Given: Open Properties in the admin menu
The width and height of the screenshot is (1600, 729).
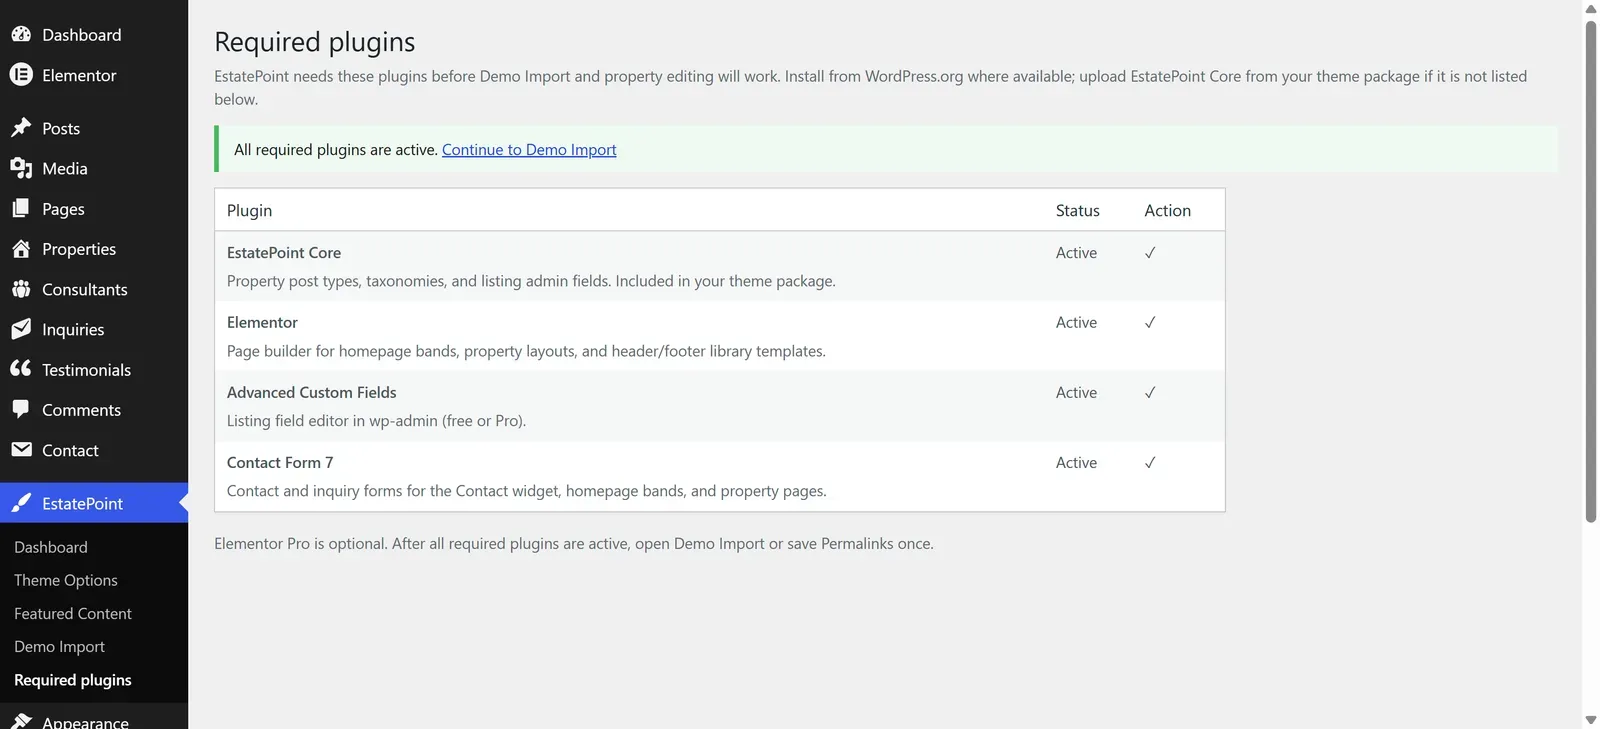Looking at the screenshot, I should (94, 249).
